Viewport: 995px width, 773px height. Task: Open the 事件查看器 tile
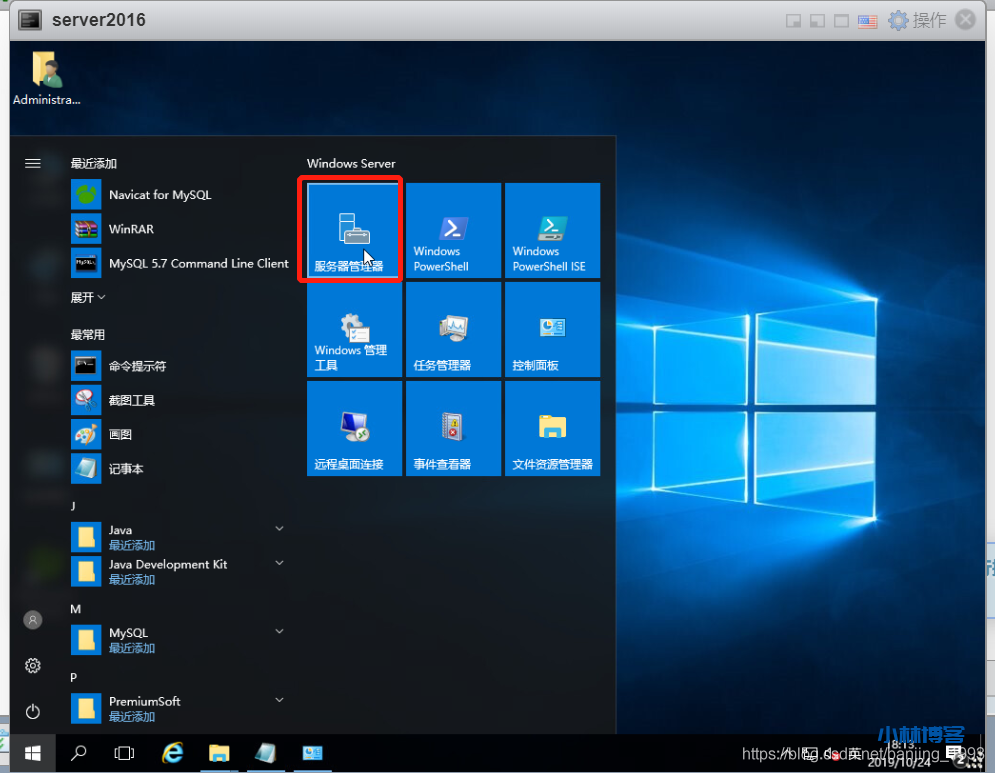(452, 428)
